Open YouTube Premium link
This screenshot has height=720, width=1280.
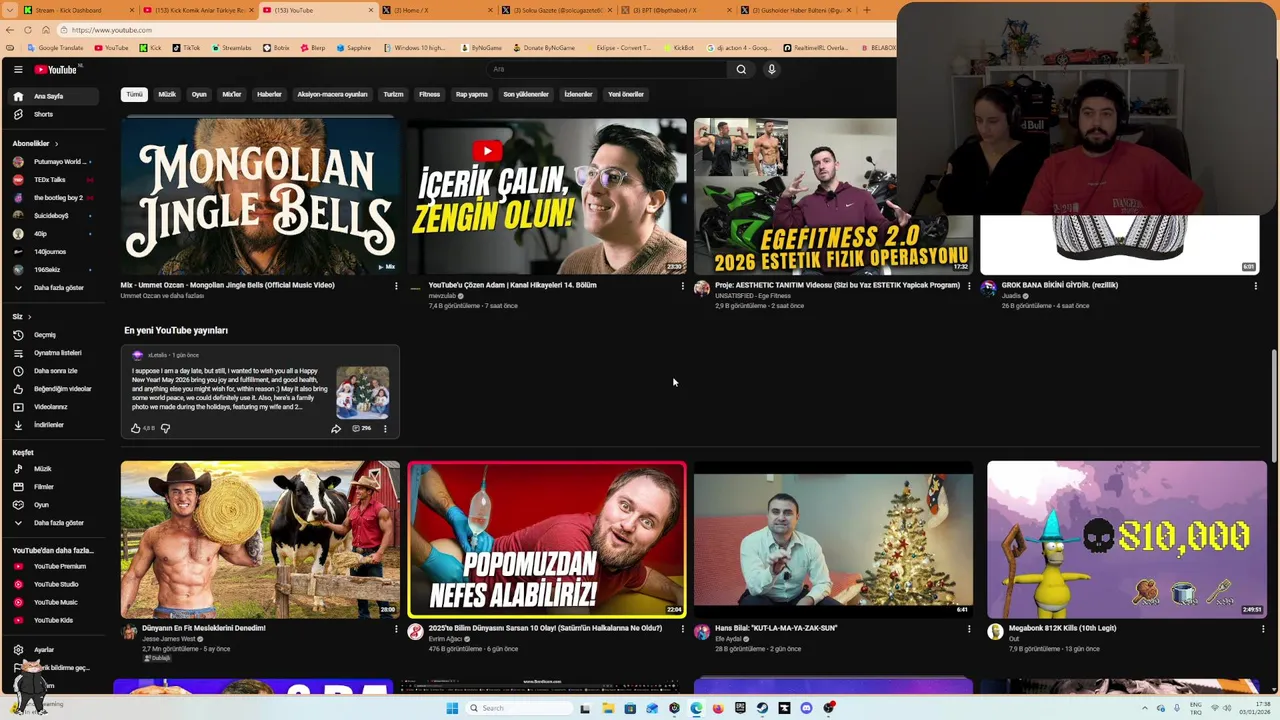pyautogui.click(x=52, y=566)
